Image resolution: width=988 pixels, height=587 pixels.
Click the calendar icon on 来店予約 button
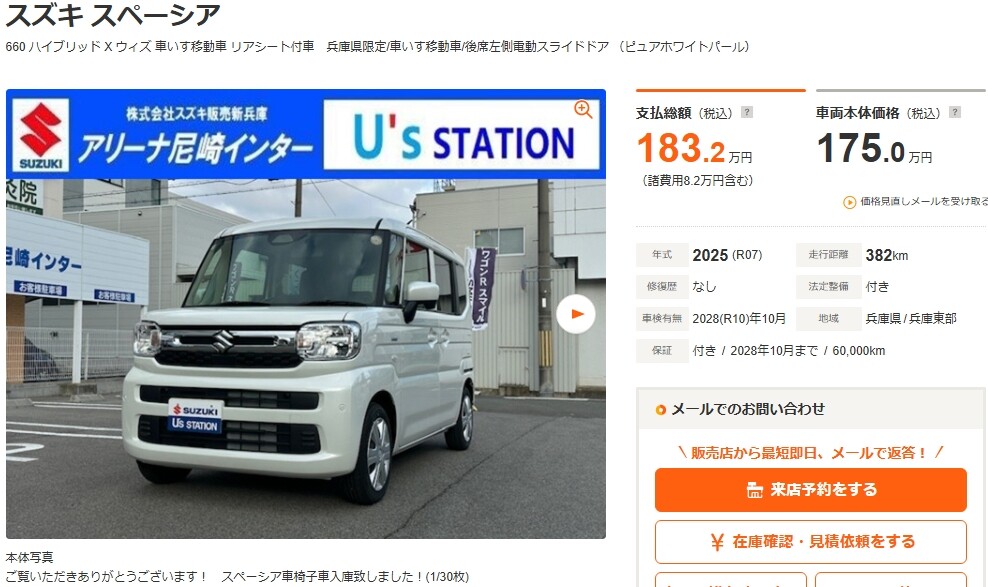coord(754,490)
